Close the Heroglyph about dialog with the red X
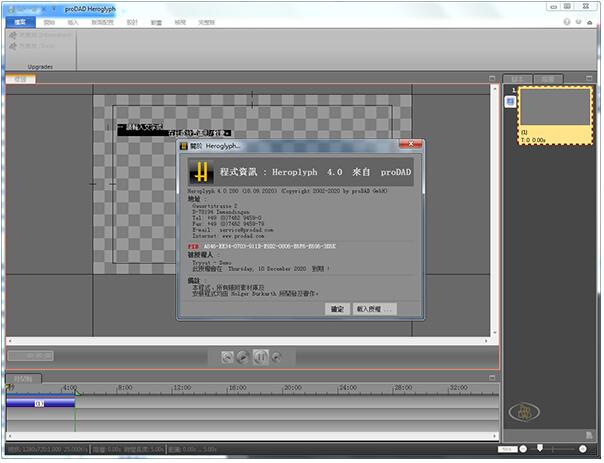The image size is (604, 463). click(411, 144)
